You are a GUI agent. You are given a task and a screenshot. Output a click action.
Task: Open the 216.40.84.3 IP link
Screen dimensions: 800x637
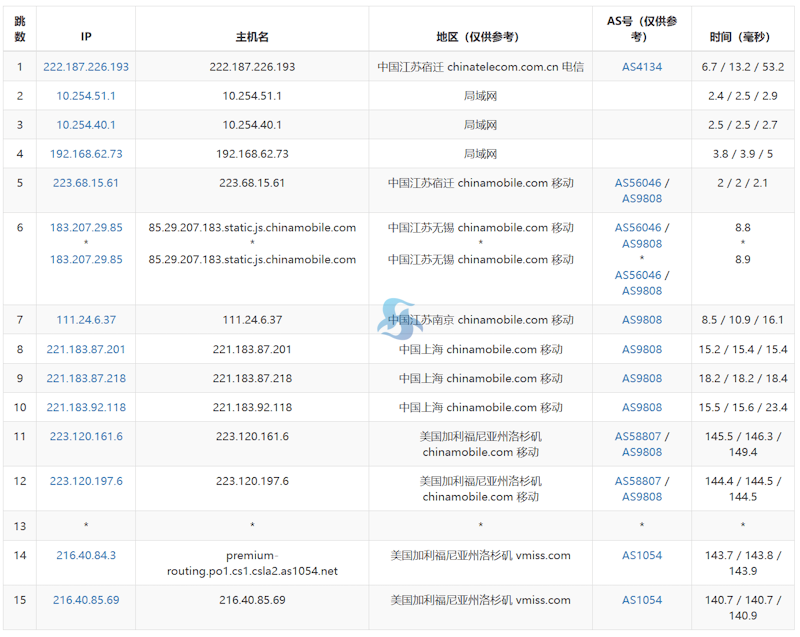click(x=86, y=555)
